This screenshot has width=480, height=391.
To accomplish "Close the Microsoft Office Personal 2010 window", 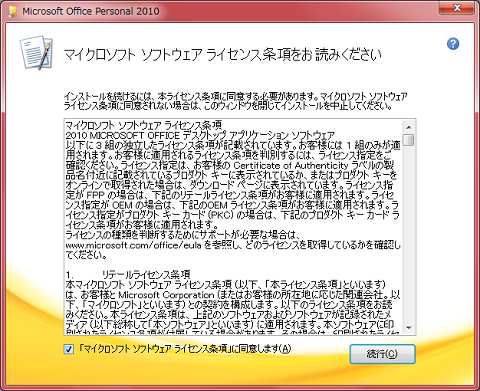I will pyautogui.click(x=457, y=7).
